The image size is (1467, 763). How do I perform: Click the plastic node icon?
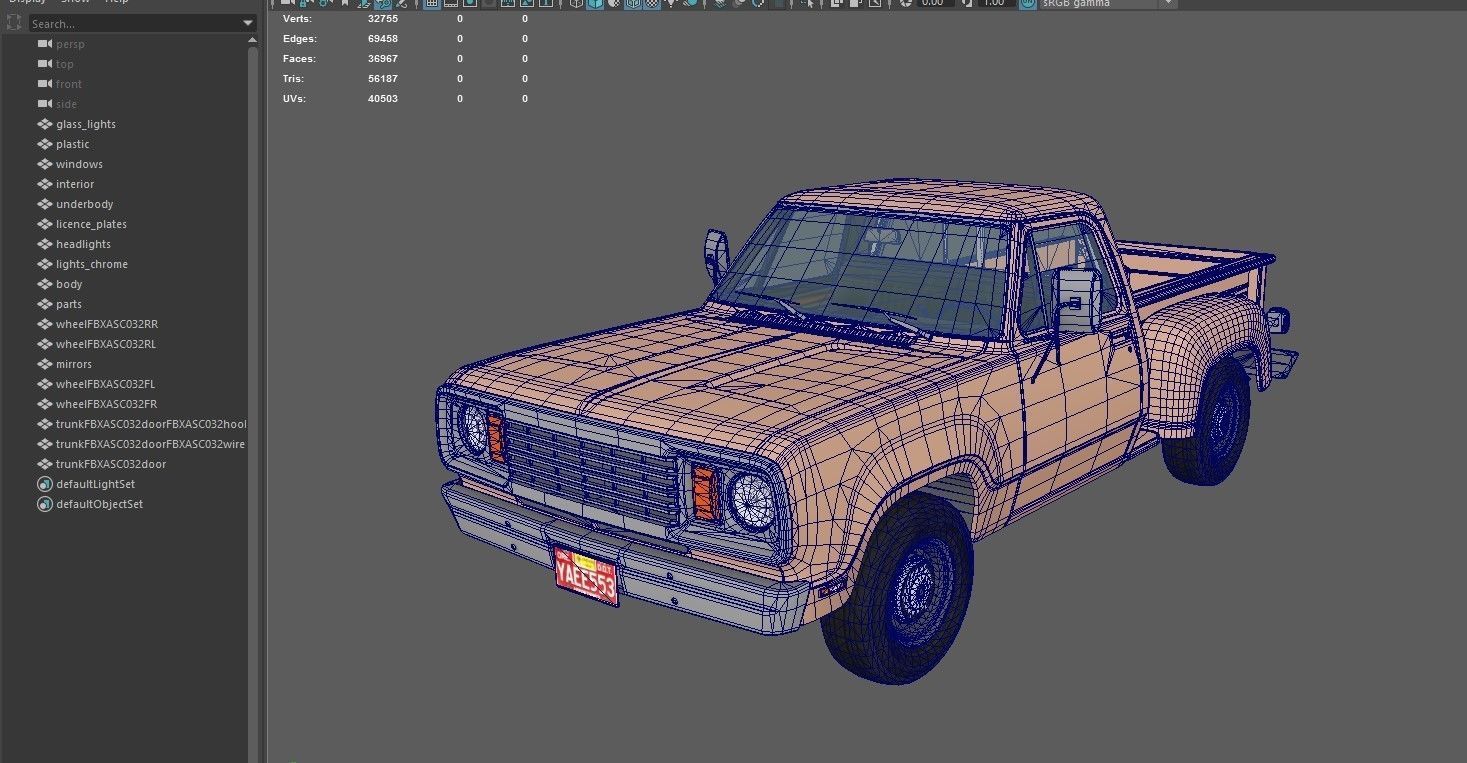click(44, 144)
